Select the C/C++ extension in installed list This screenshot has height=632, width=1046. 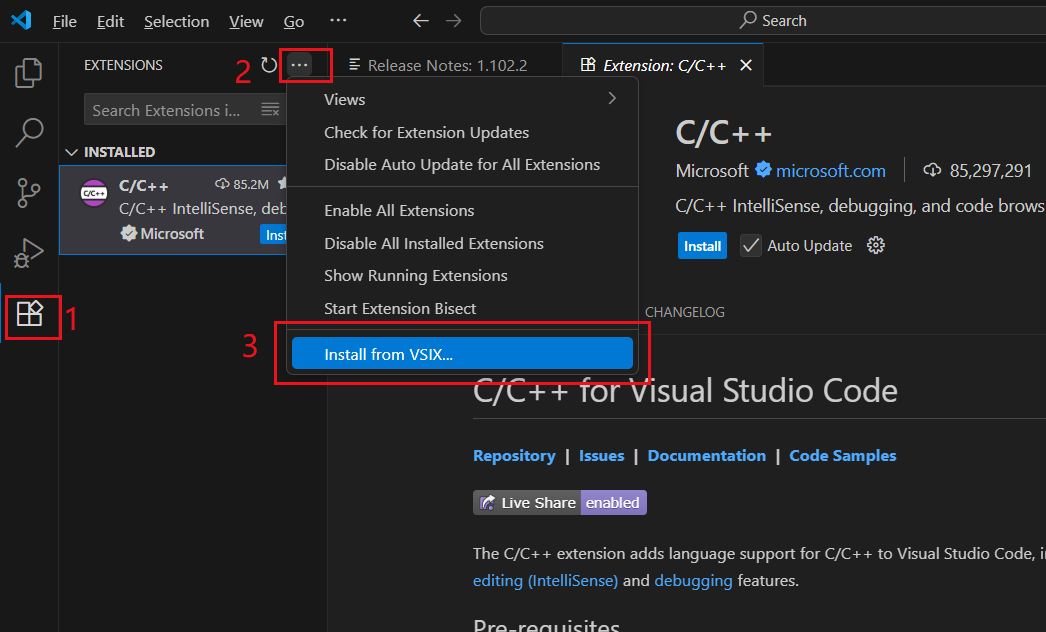173,210
